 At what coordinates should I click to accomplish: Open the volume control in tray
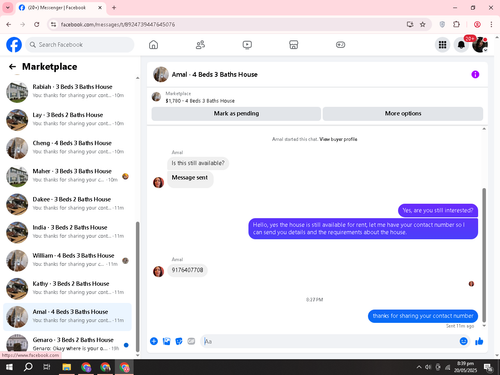click(x=428, y=367)
